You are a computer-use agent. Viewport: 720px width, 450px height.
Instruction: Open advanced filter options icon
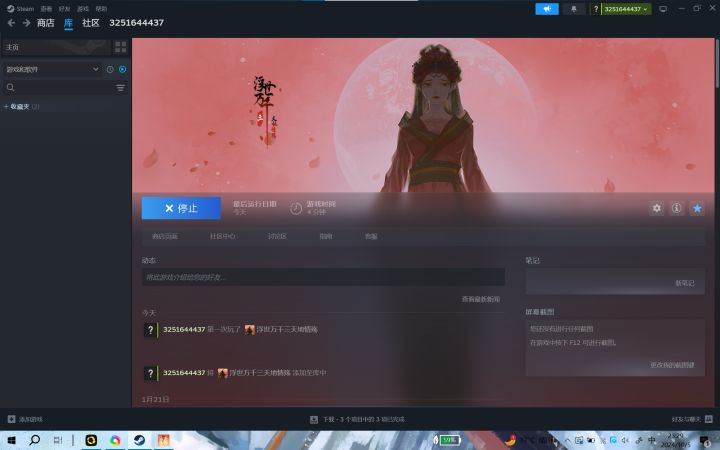pyautogui.click(x=120, y=88)
